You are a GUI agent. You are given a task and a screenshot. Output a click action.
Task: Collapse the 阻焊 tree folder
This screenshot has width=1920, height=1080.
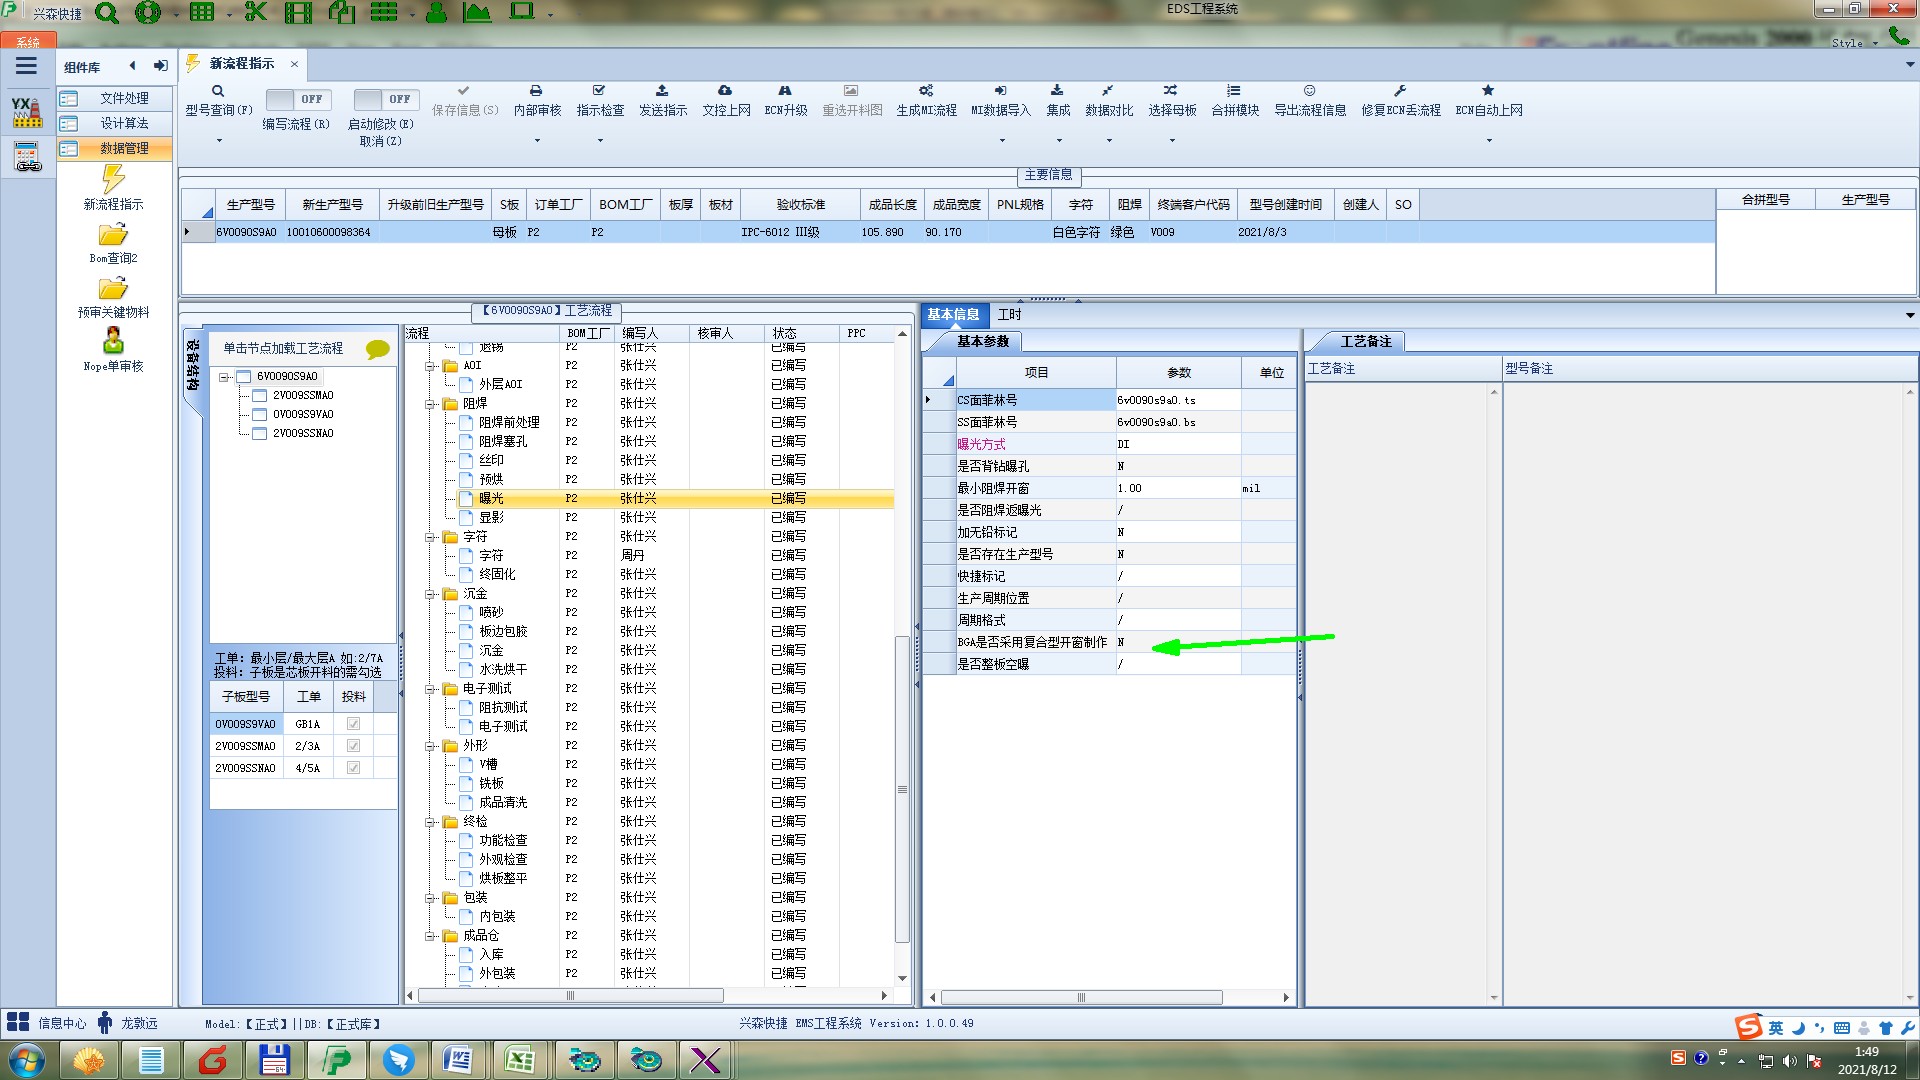click(x=430, y=404)
